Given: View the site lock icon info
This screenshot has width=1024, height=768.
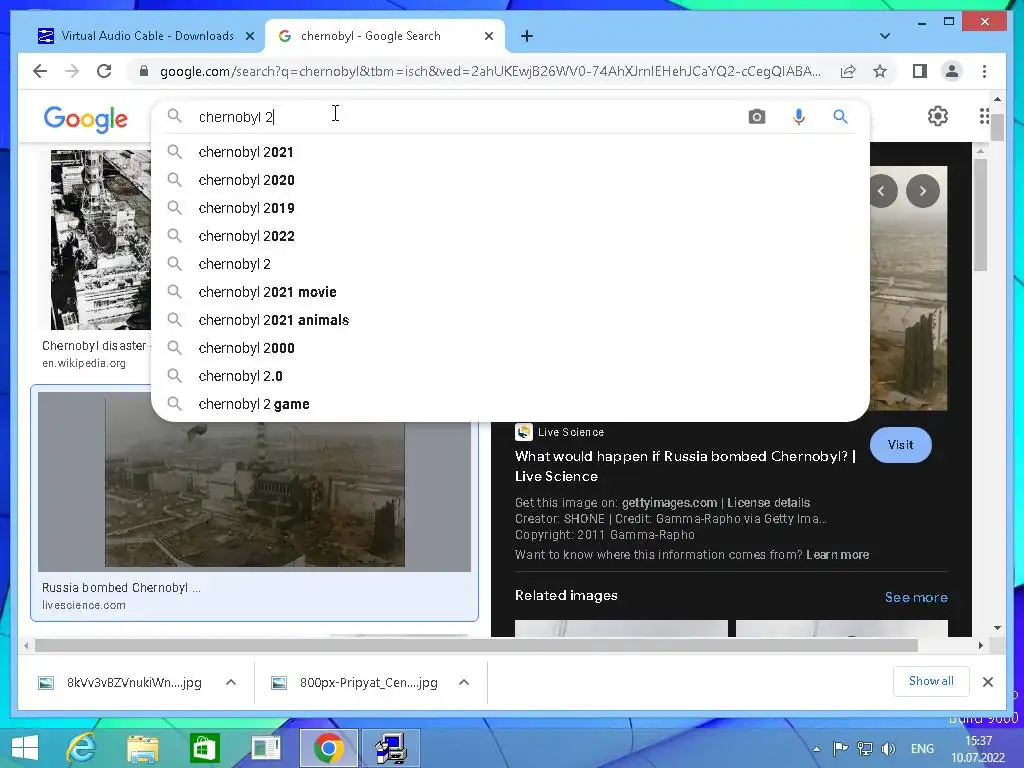Looking at the screenshot, I should [x=144, y=71].
